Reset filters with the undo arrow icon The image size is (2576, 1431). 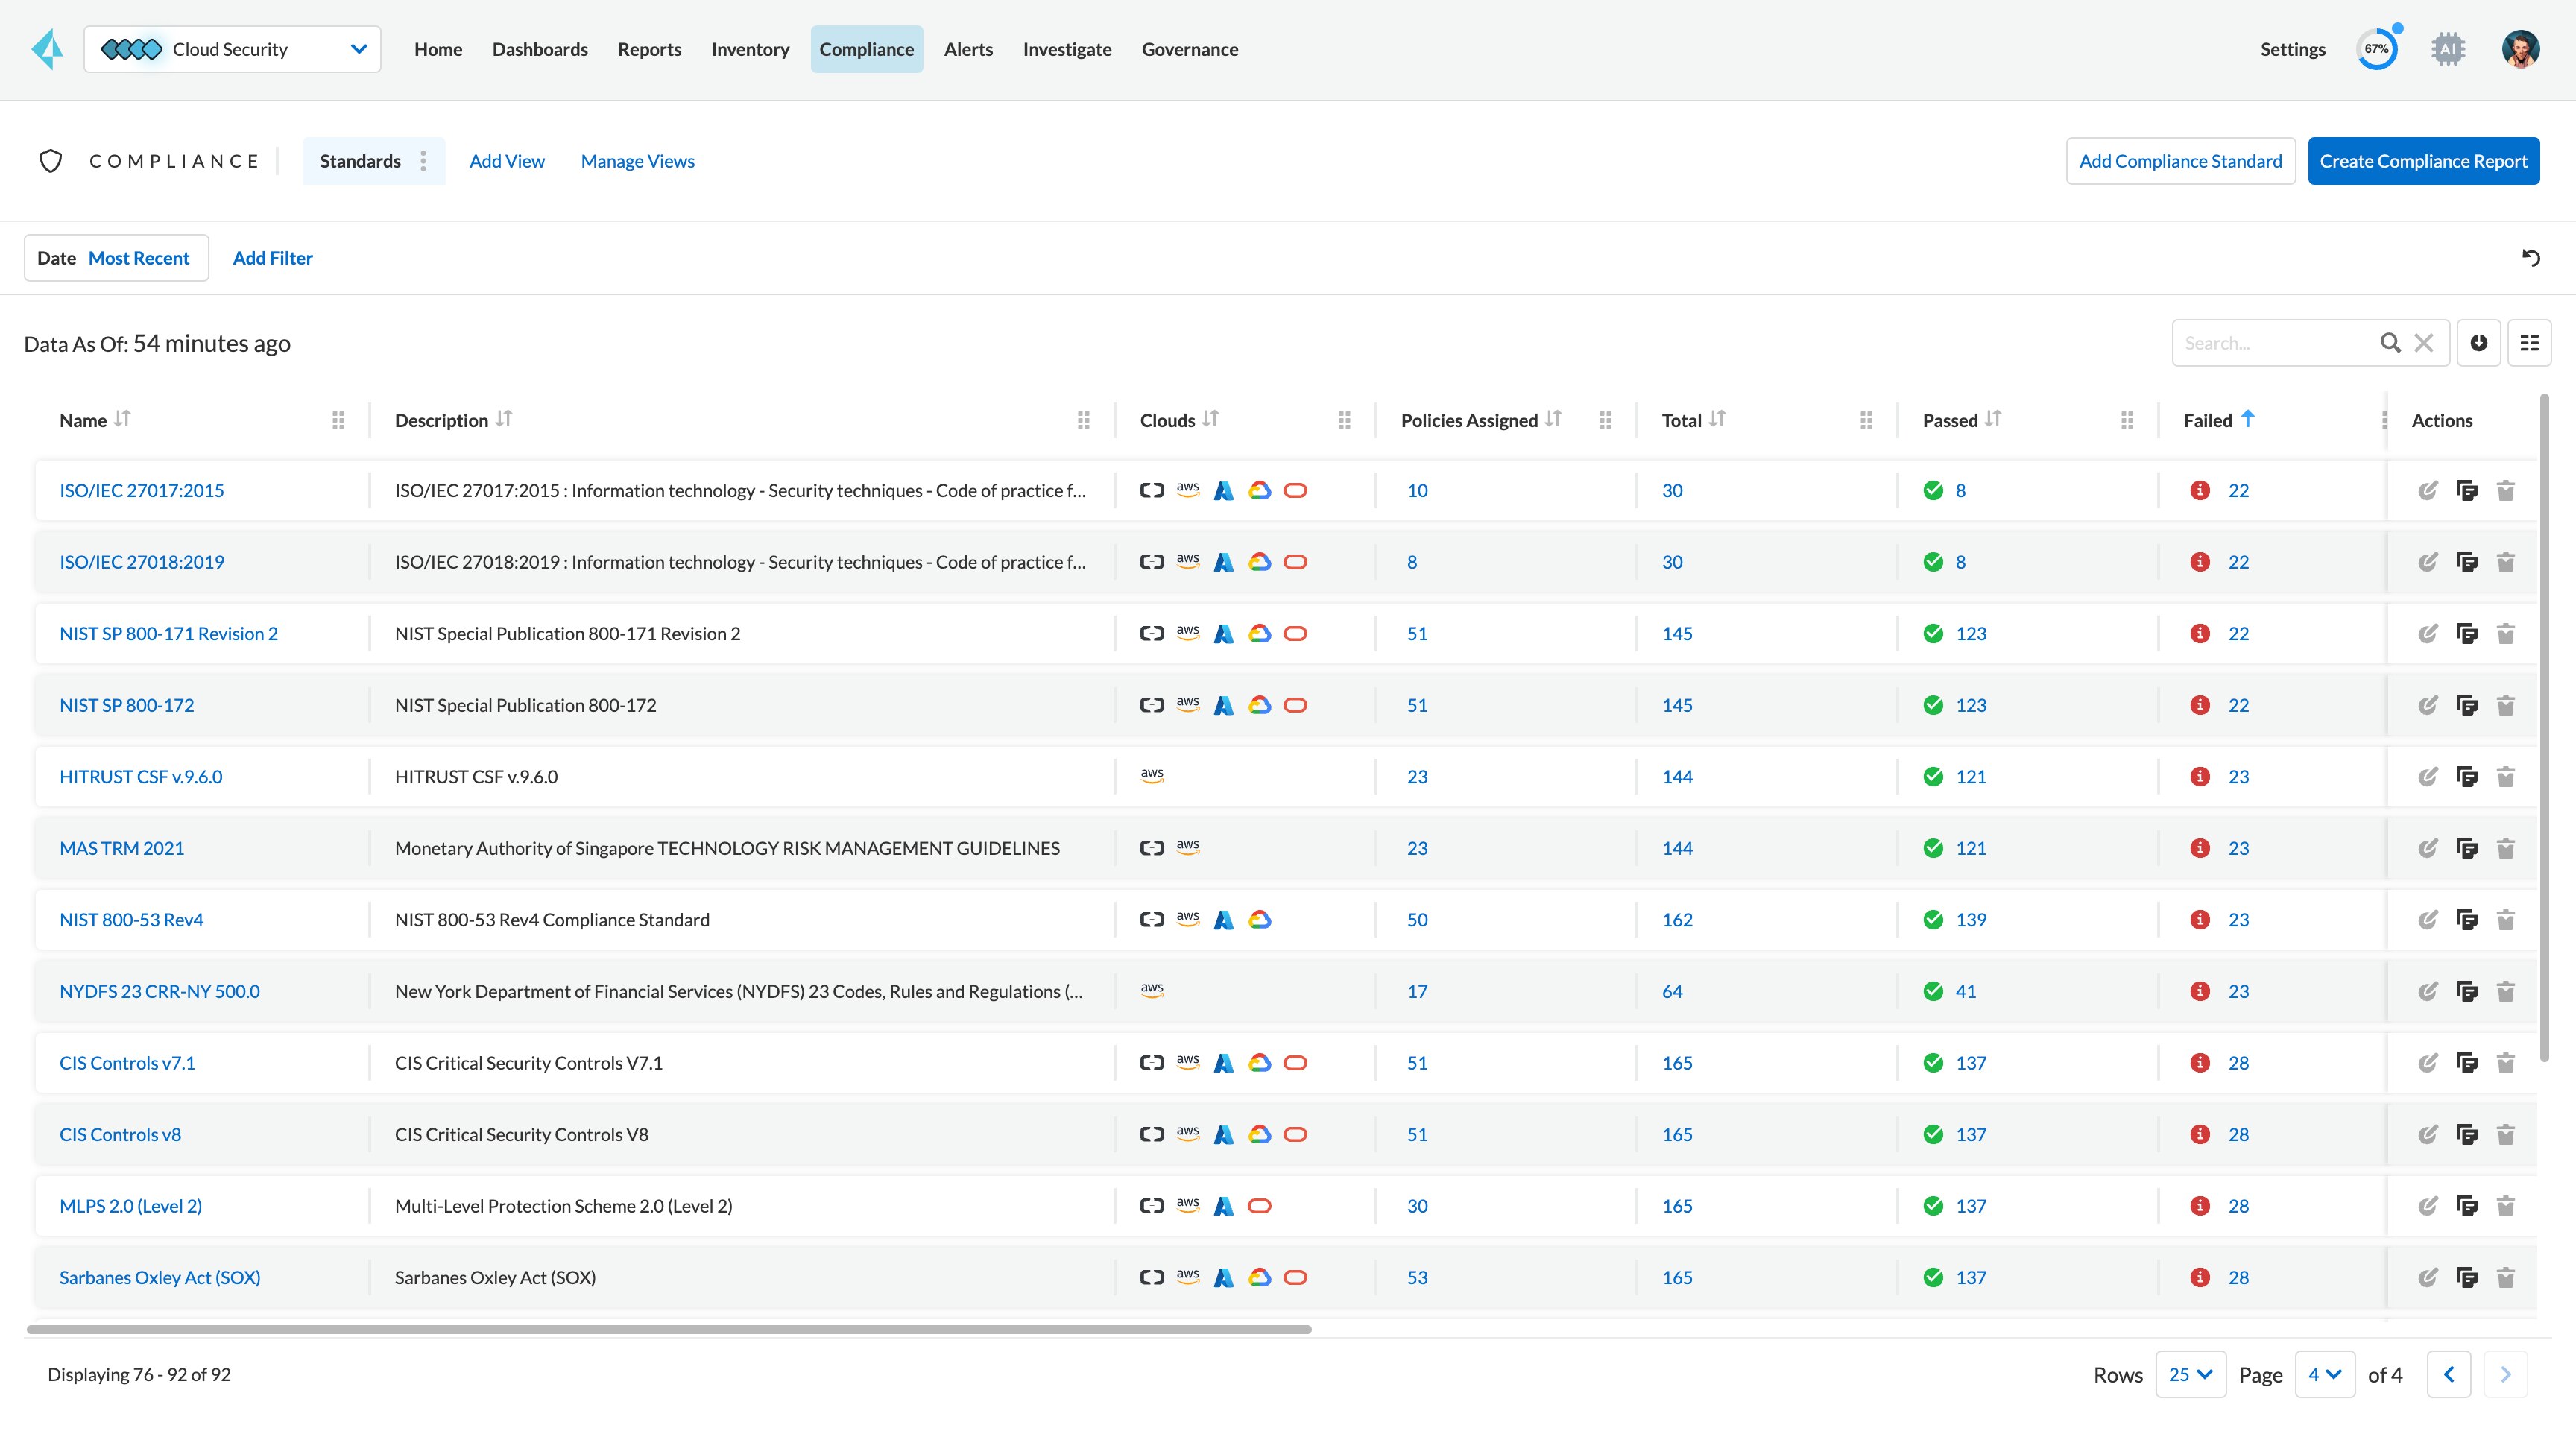click(2532, 258)
